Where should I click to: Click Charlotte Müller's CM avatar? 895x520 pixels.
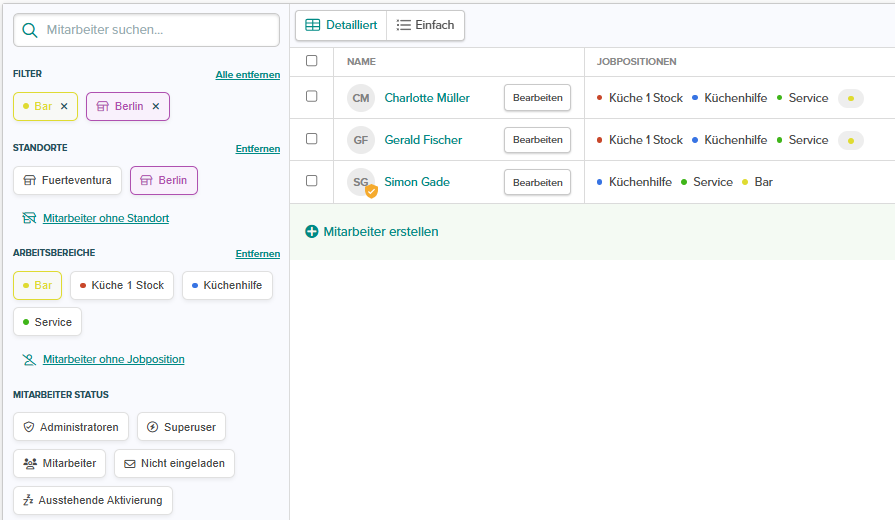point(361,98)
